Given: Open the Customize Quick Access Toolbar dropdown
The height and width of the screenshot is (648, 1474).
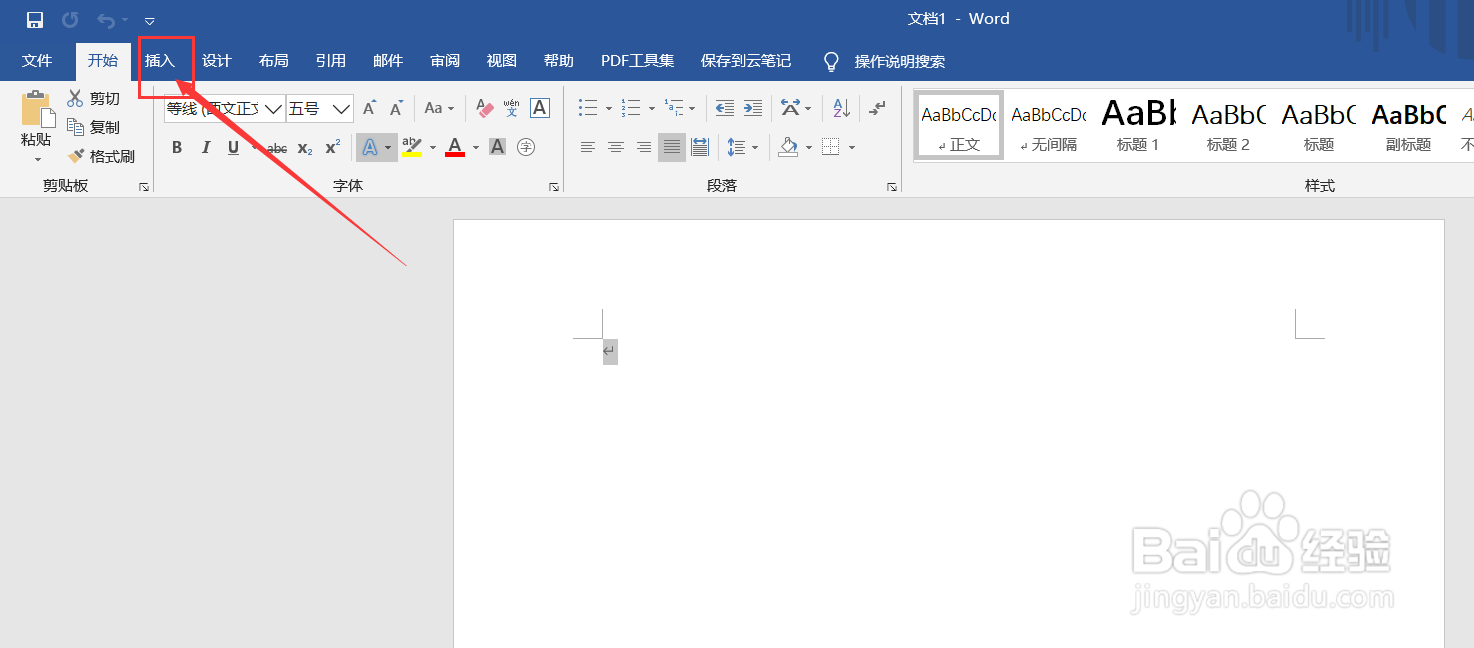Looking at the screenshot, I should [x=150, y=21].
